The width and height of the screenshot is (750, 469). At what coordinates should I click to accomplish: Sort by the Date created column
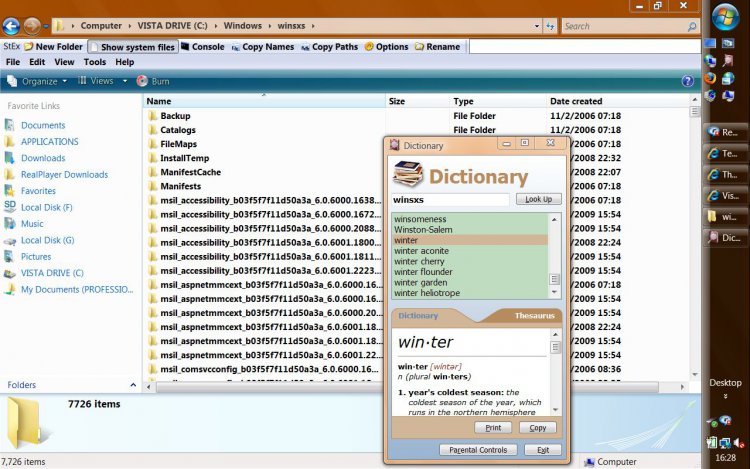pos(617,101)
